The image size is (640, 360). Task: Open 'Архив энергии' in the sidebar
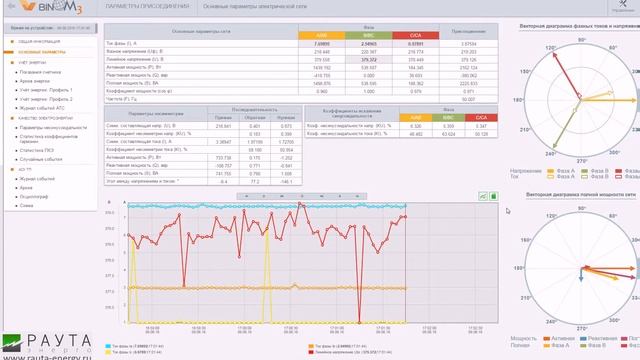35,81
